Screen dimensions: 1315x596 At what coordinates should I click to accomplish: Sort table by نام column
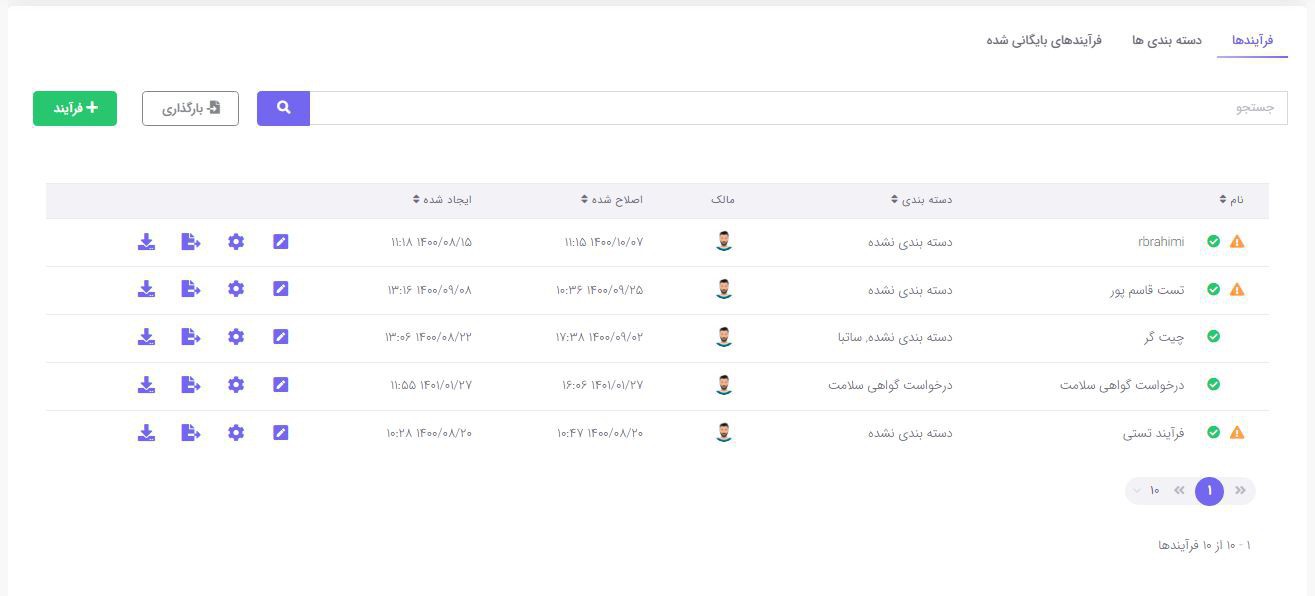tap(1231, 200)
